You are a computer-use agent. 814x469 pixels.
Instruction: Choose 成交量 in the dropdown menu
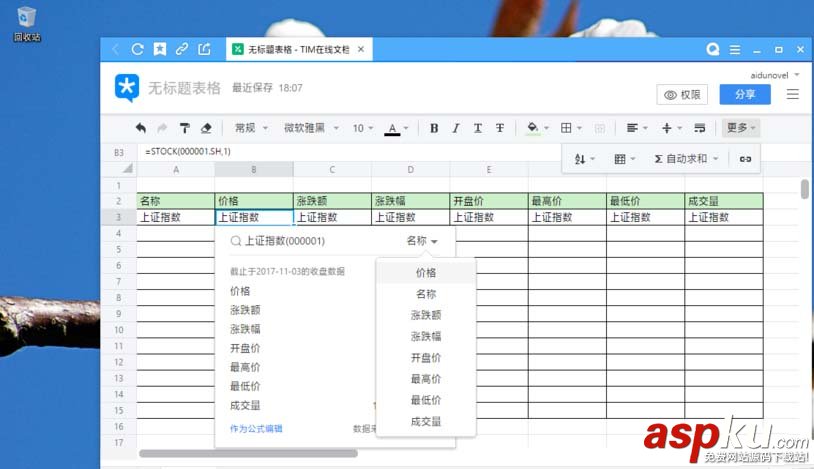click(426, 422)
